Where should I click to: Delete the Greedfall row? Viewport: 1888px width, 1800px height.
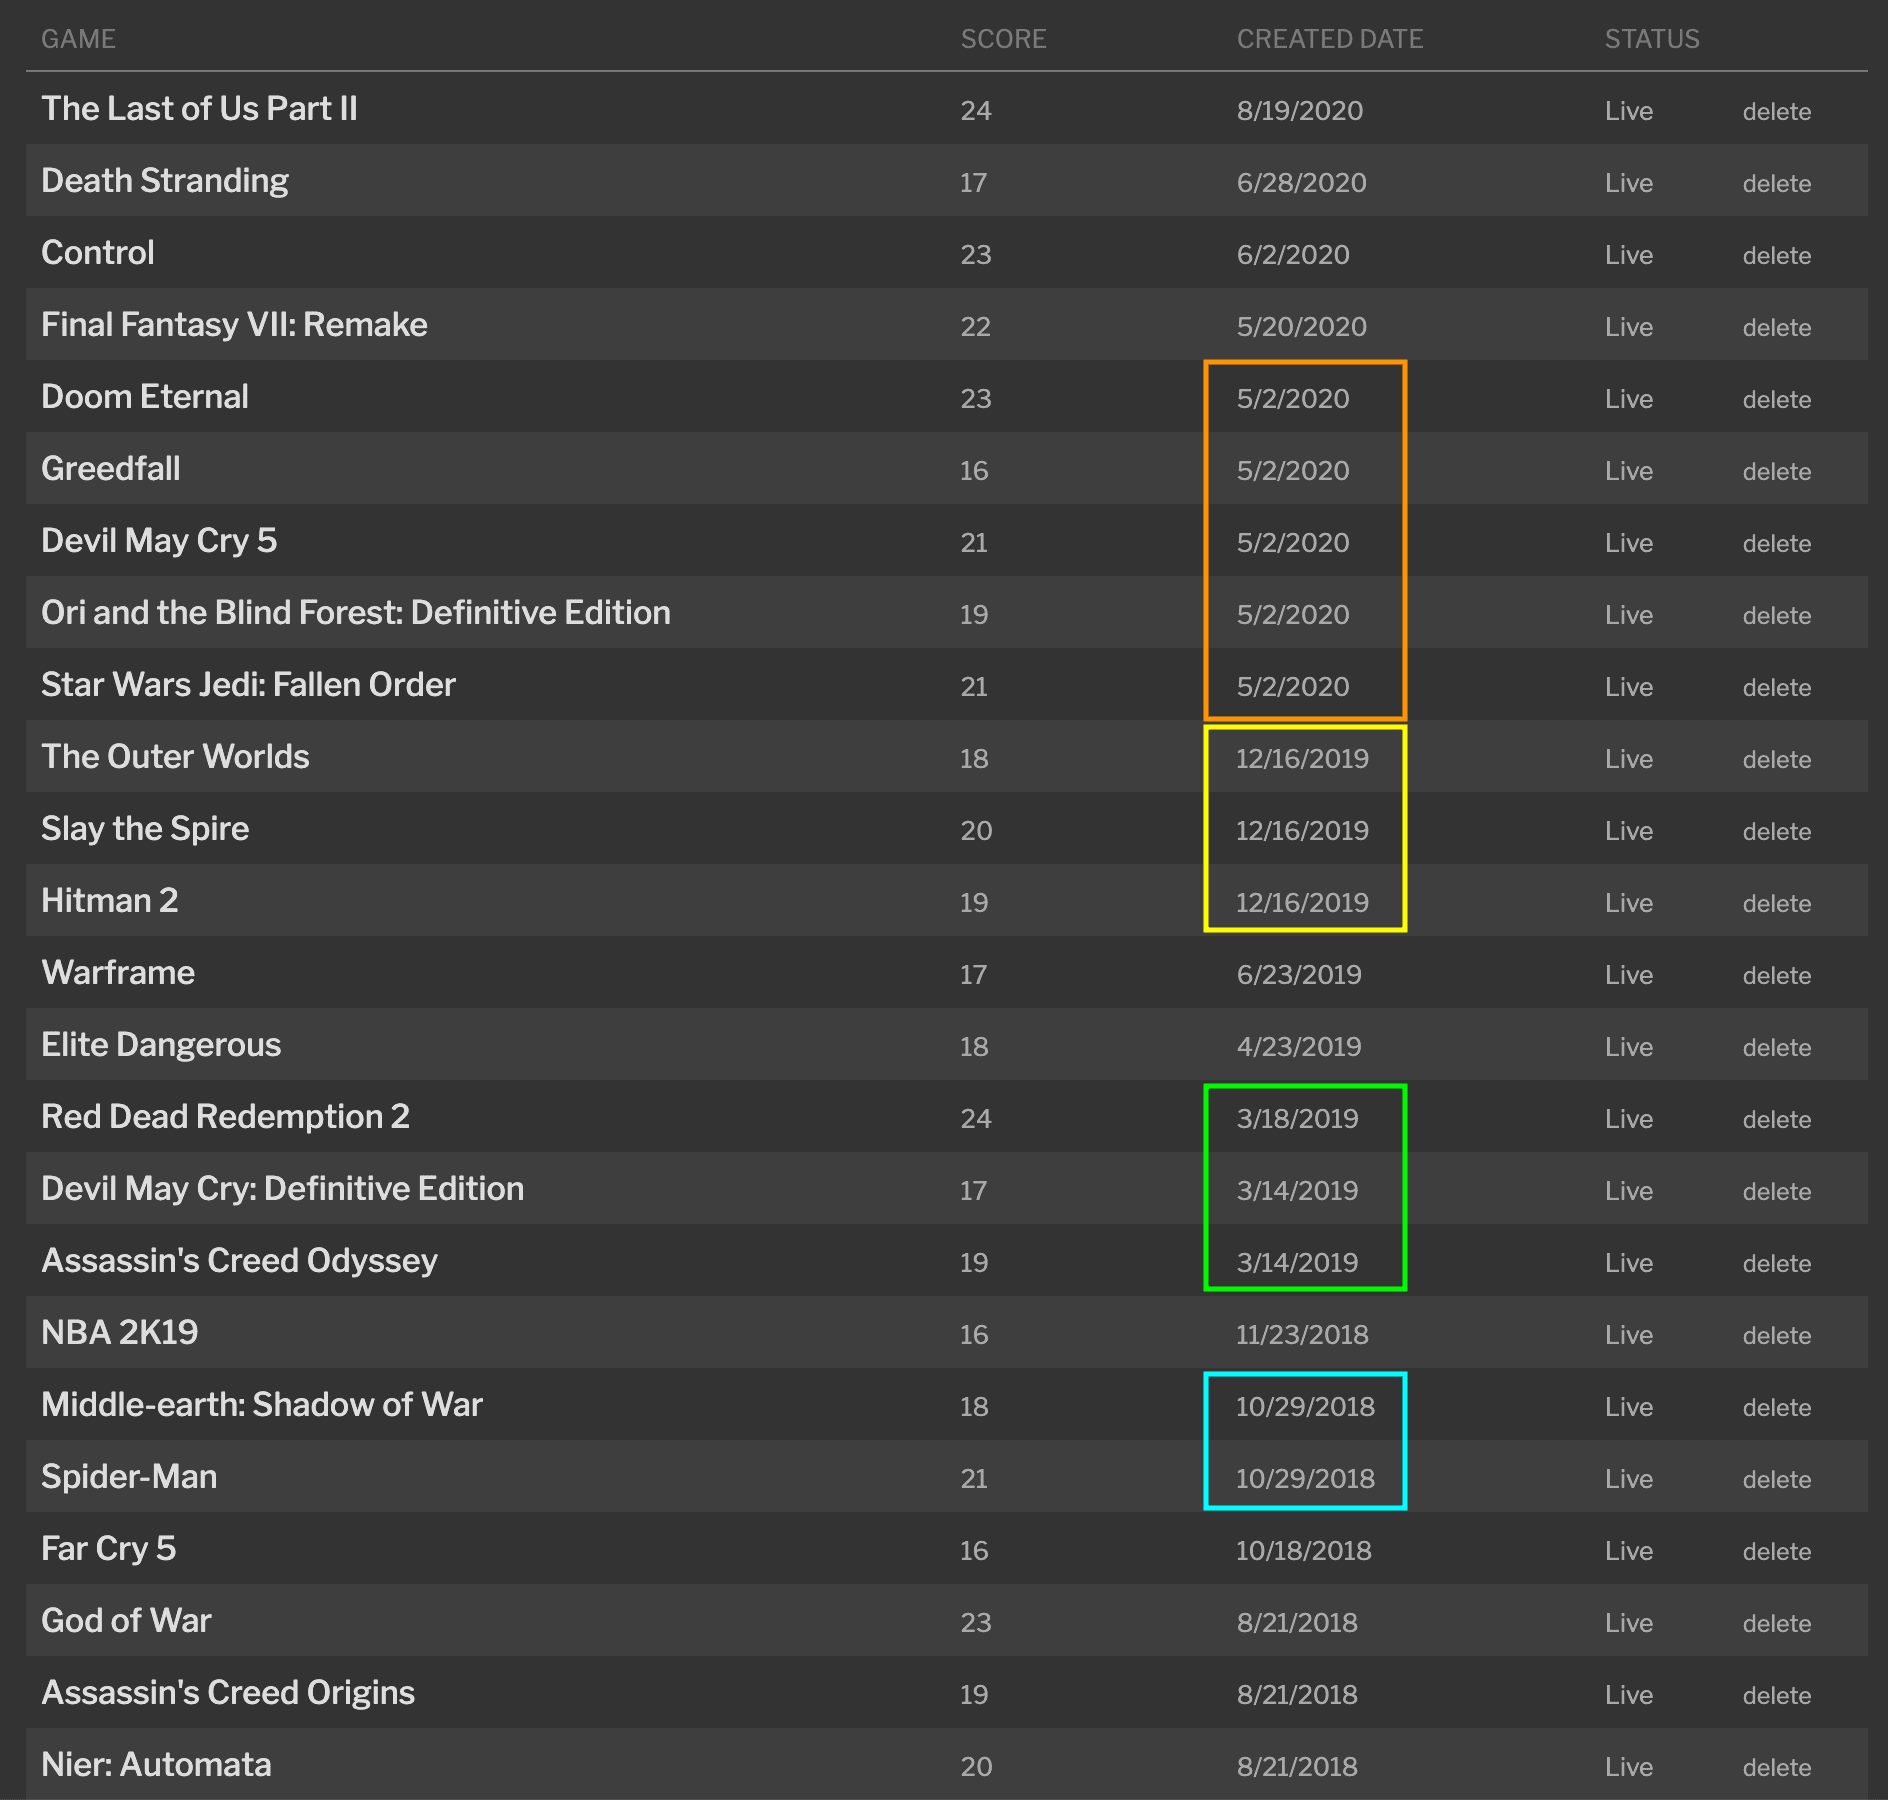[1777, 471]
